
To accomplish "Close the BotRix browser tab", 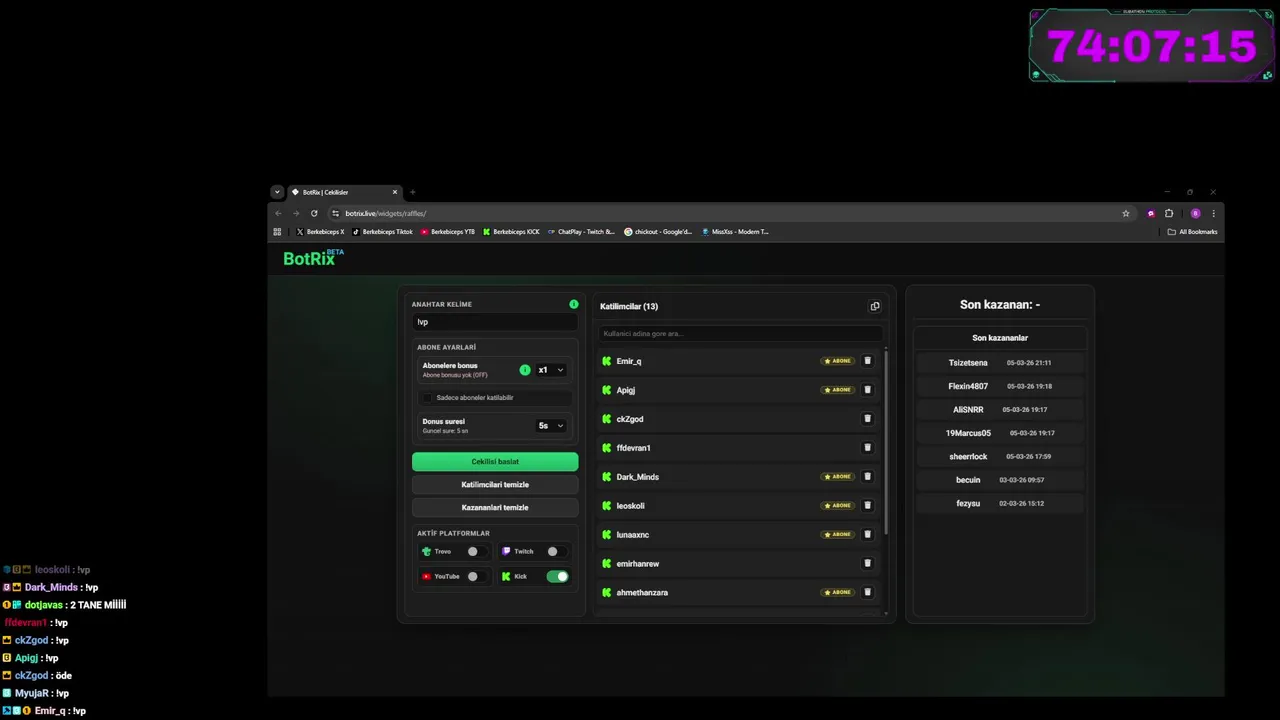I will (x=395, y=192).
